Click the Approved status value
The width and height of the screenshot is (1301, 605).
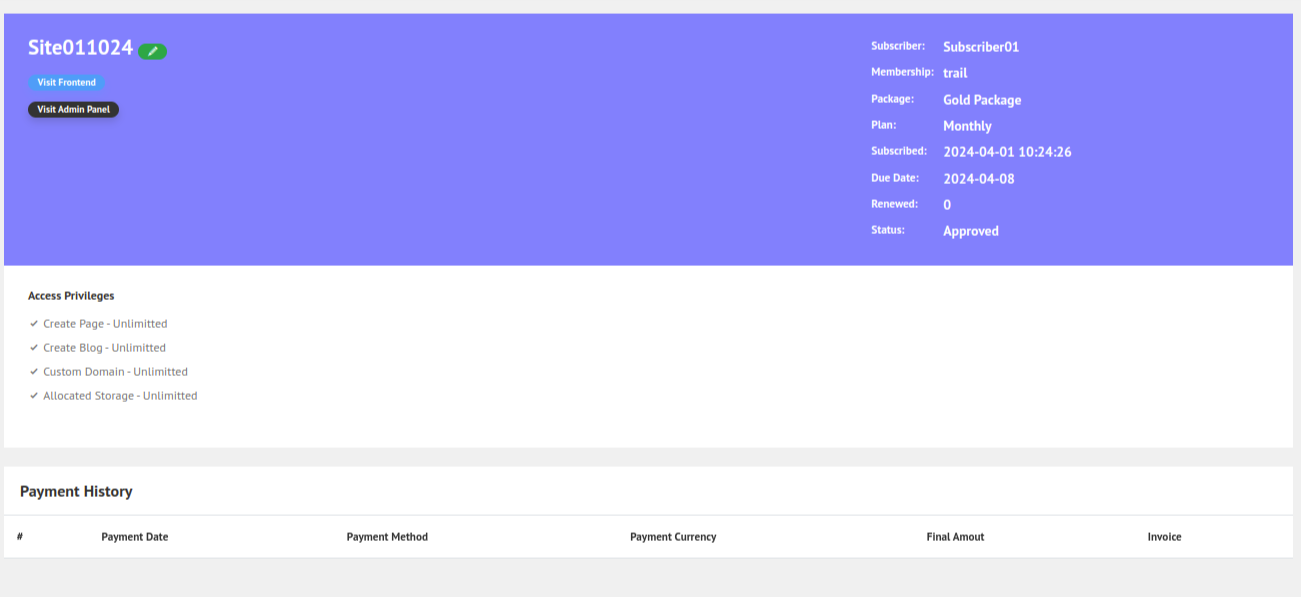(x=971, y=231)
